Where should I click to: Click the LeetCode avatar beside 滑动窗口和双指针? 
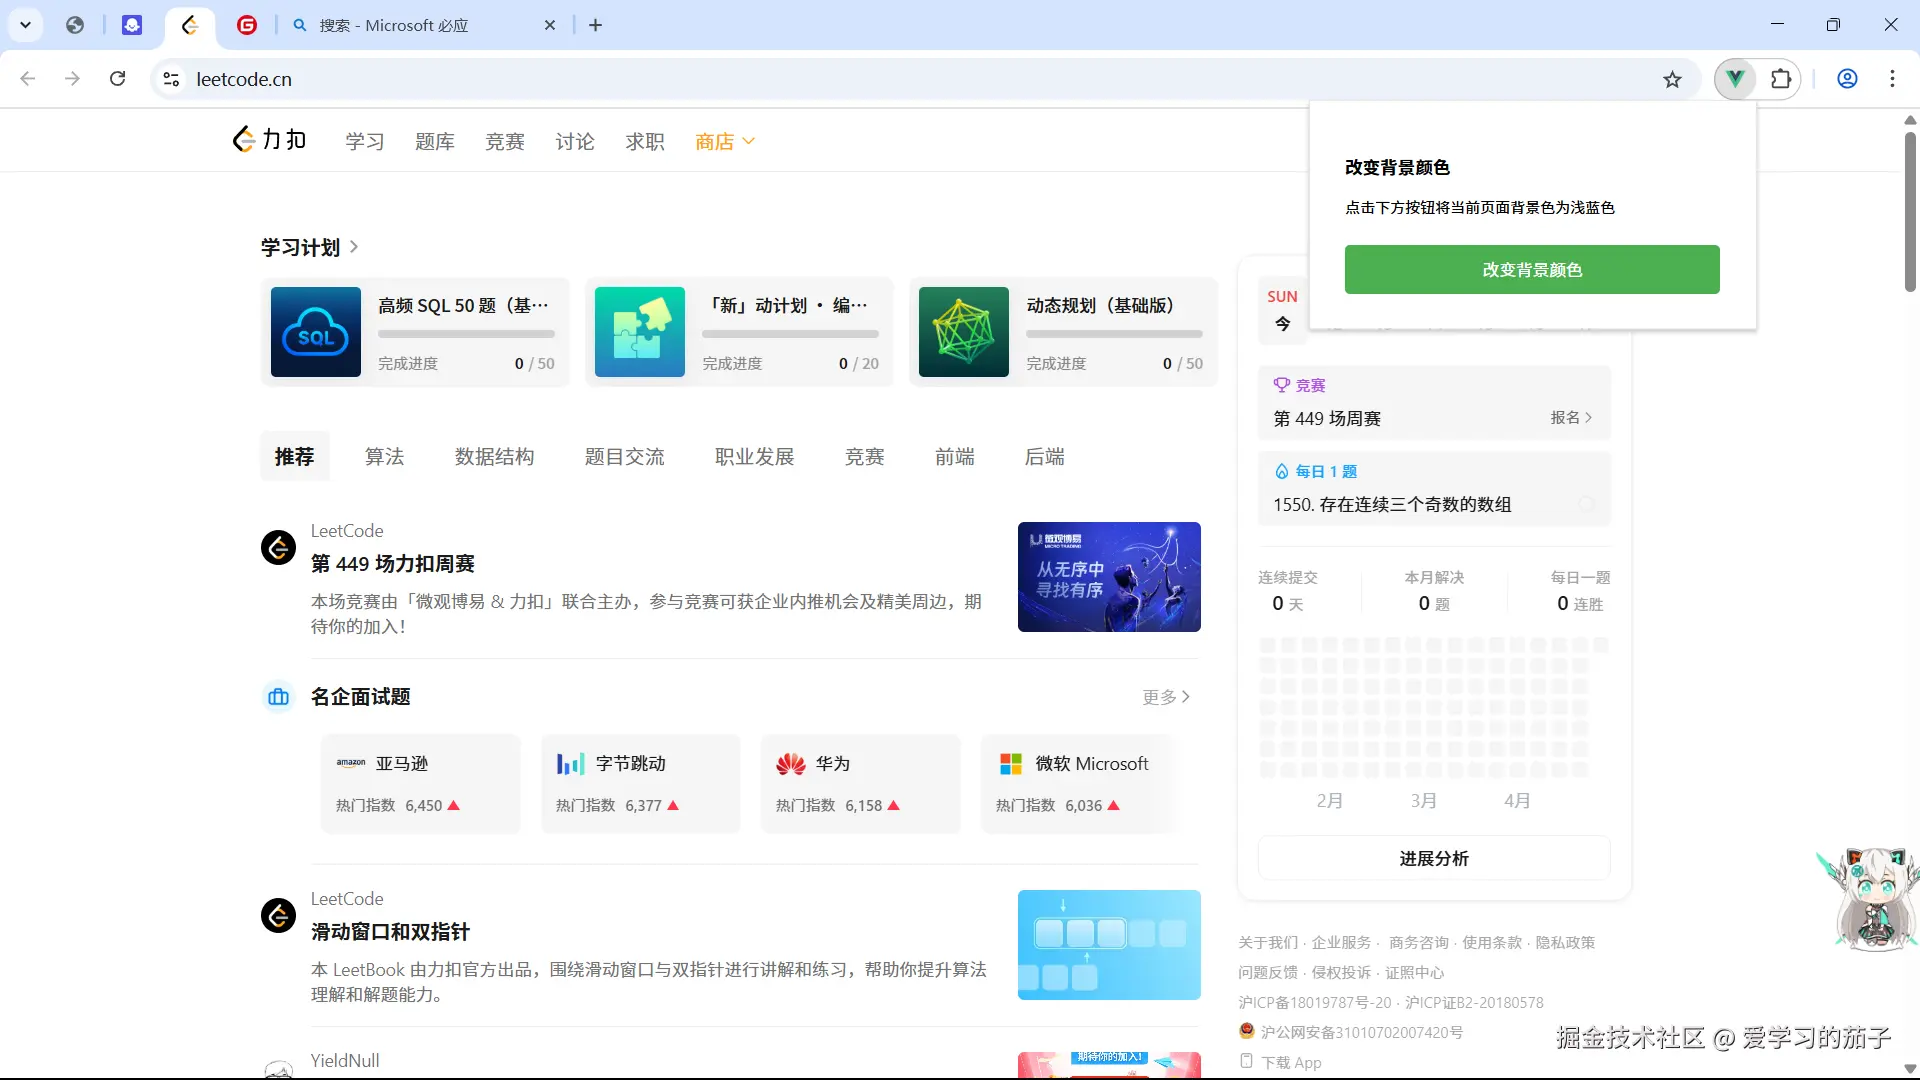pos(278,916)
